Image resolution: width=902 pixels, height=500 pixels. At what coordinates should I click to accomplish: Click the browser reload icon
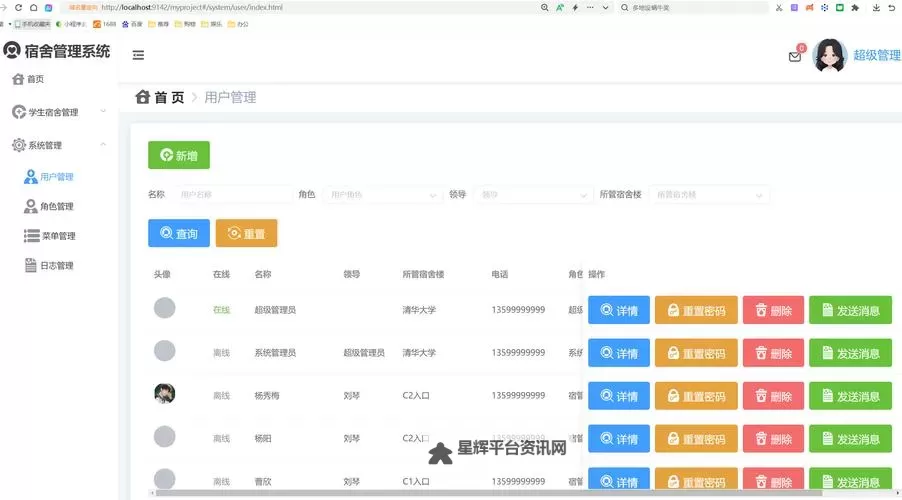pos(18,7)
